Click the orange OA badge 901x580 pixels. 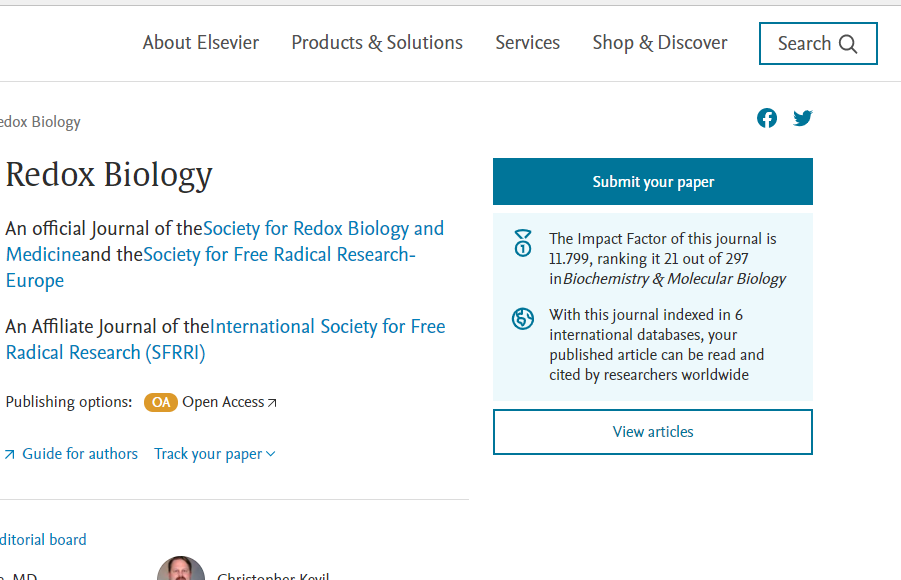(x=160, y=402)
